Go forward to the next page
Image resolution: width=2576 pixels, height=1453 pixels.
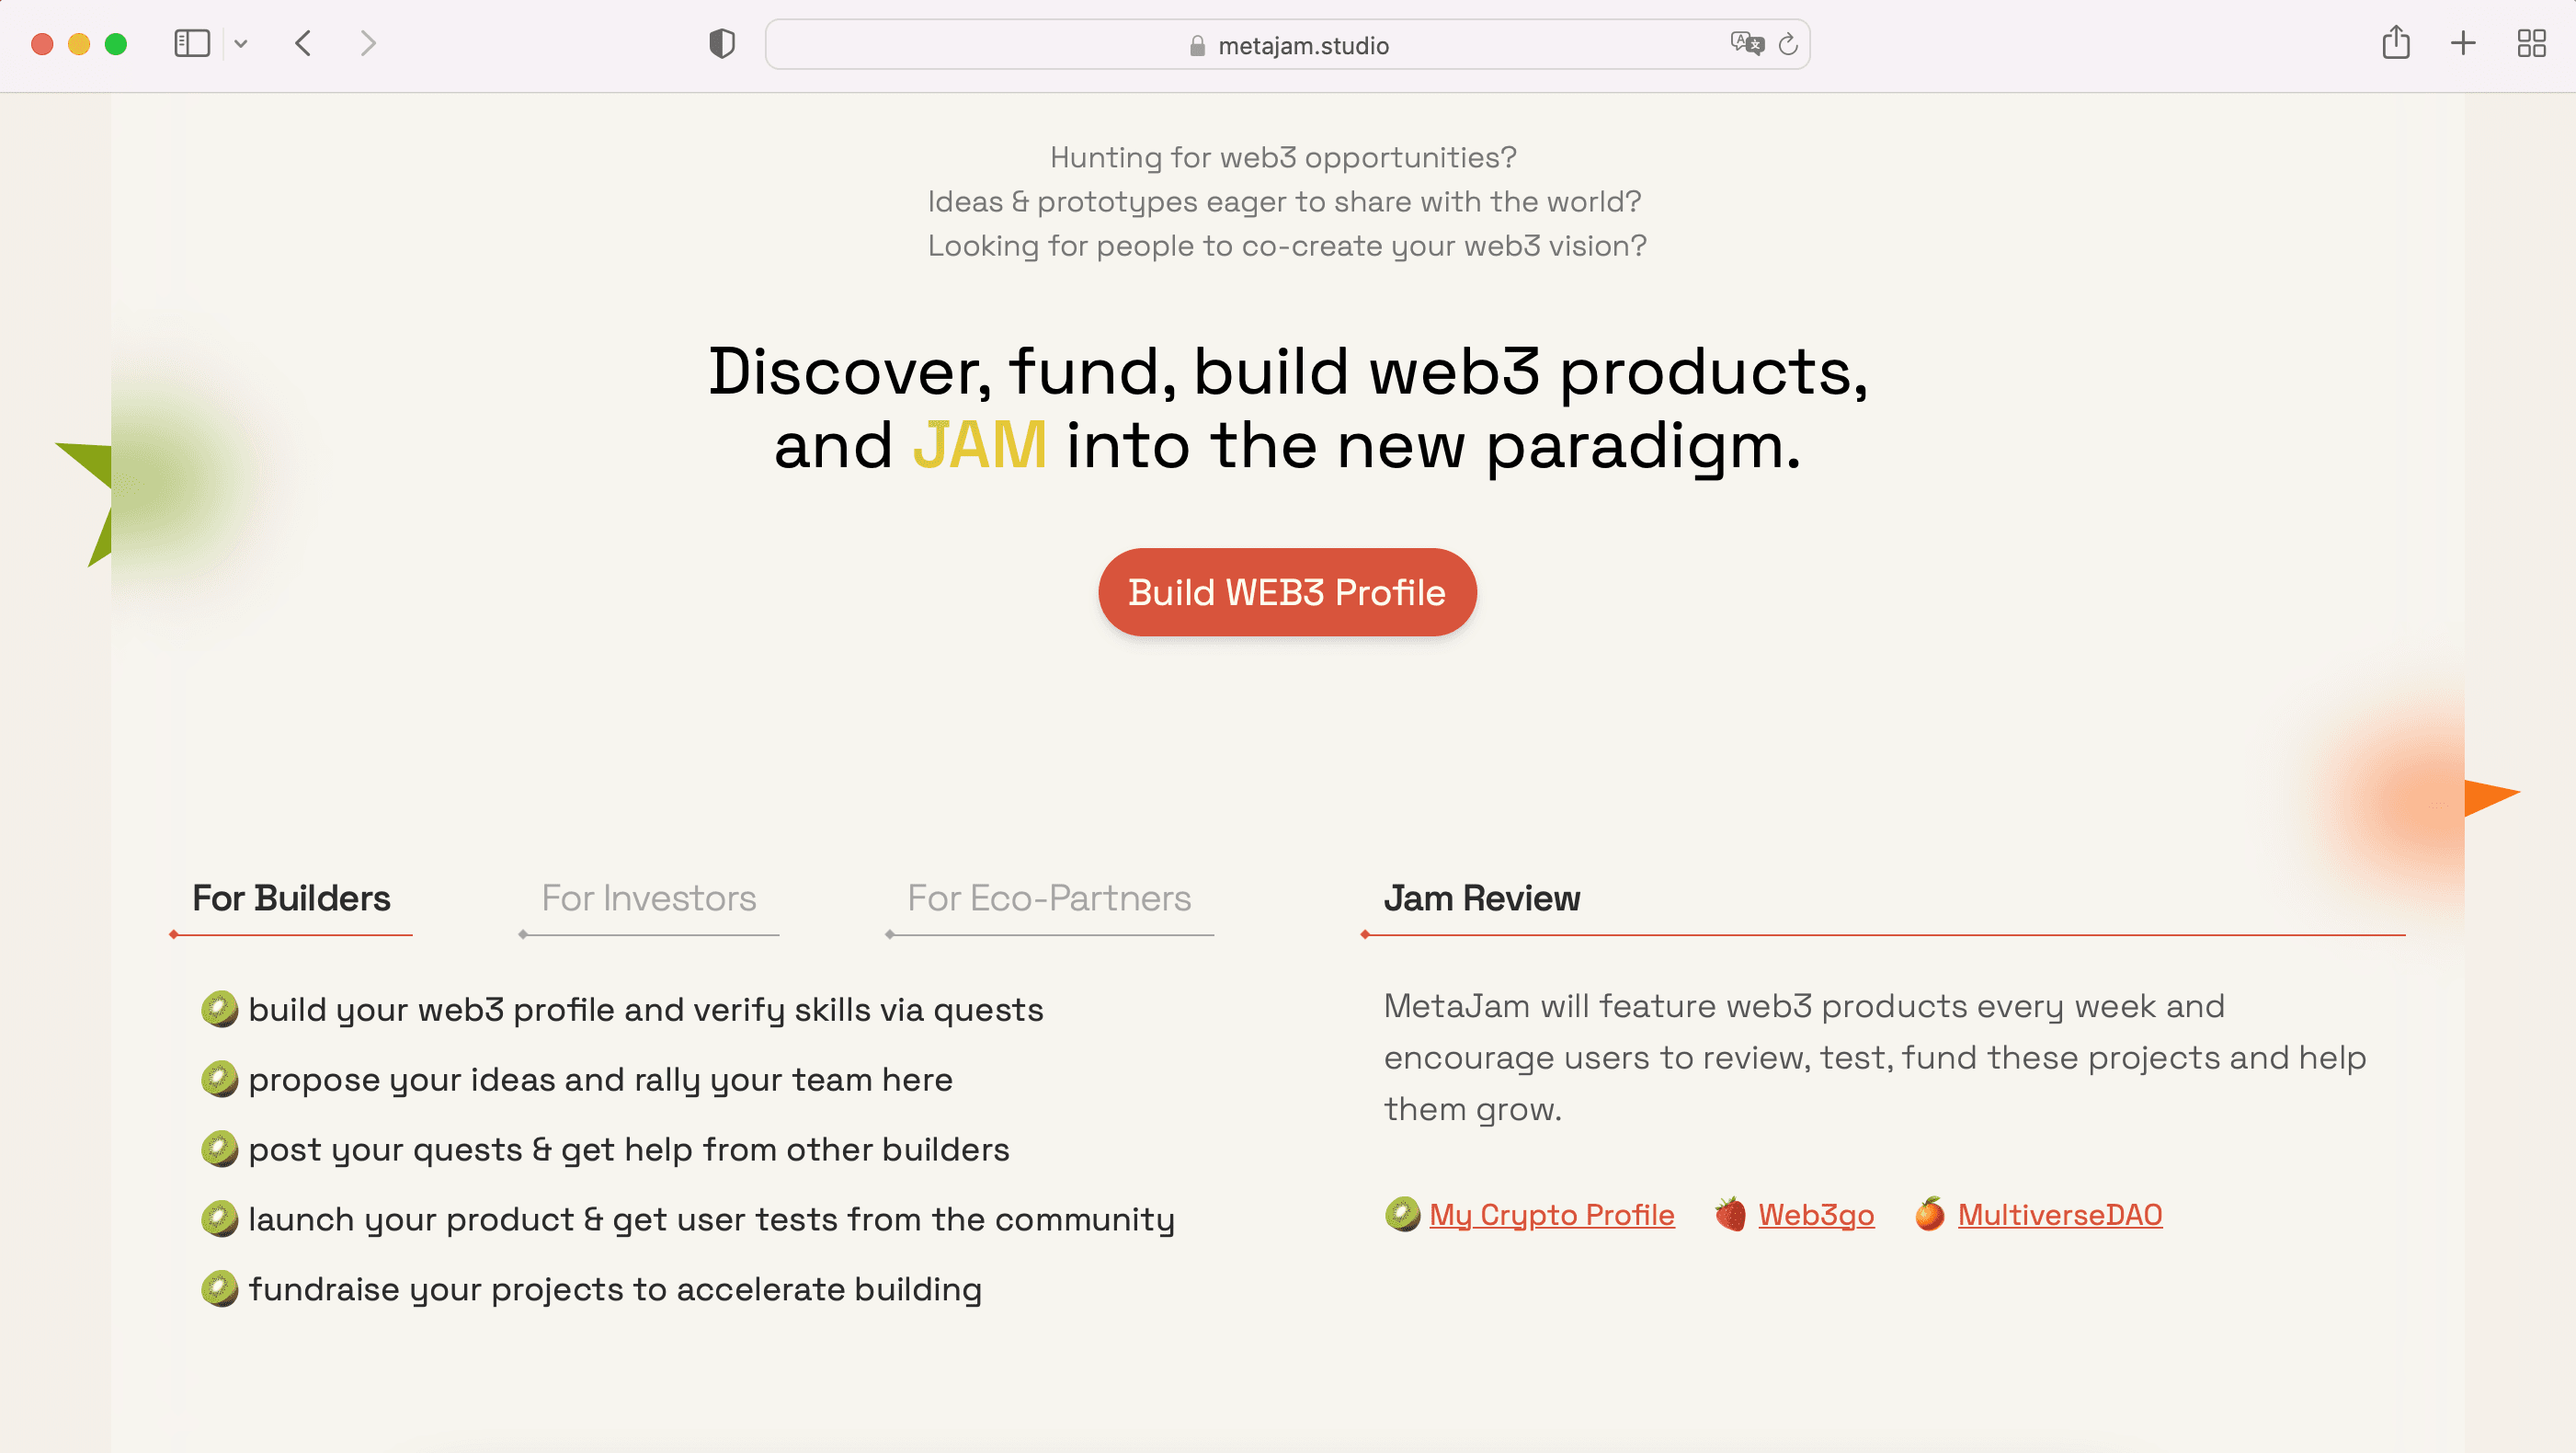point(368,44)
